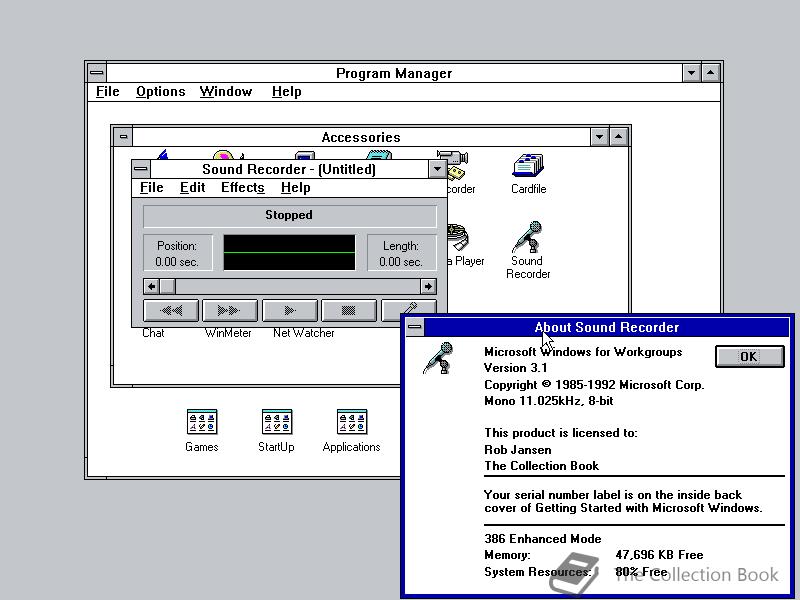Open Program Manager Options menu
The height and width of the screenshot is (600, 800).
160,92
